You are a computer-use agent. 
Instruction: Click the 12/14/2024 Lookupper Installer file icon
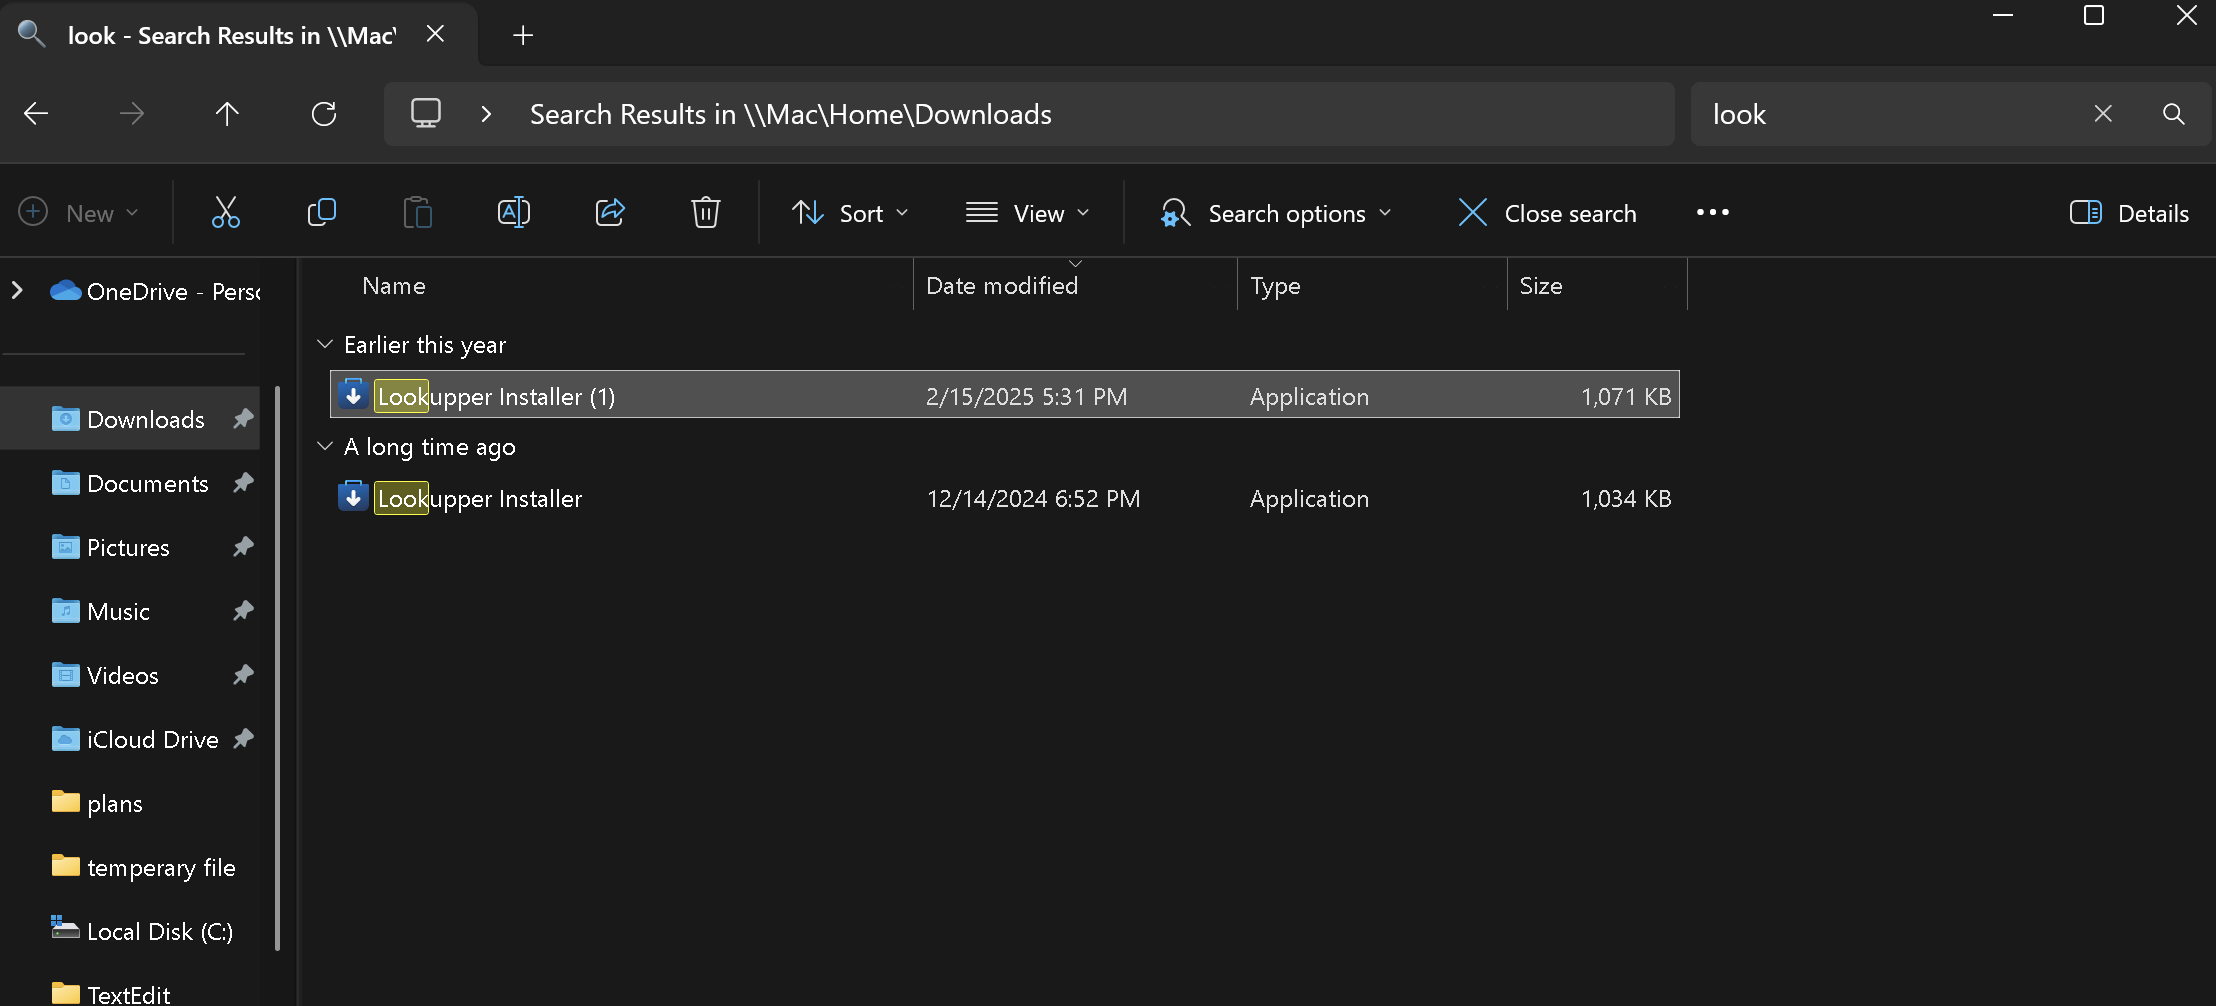(x=353, y=497)
